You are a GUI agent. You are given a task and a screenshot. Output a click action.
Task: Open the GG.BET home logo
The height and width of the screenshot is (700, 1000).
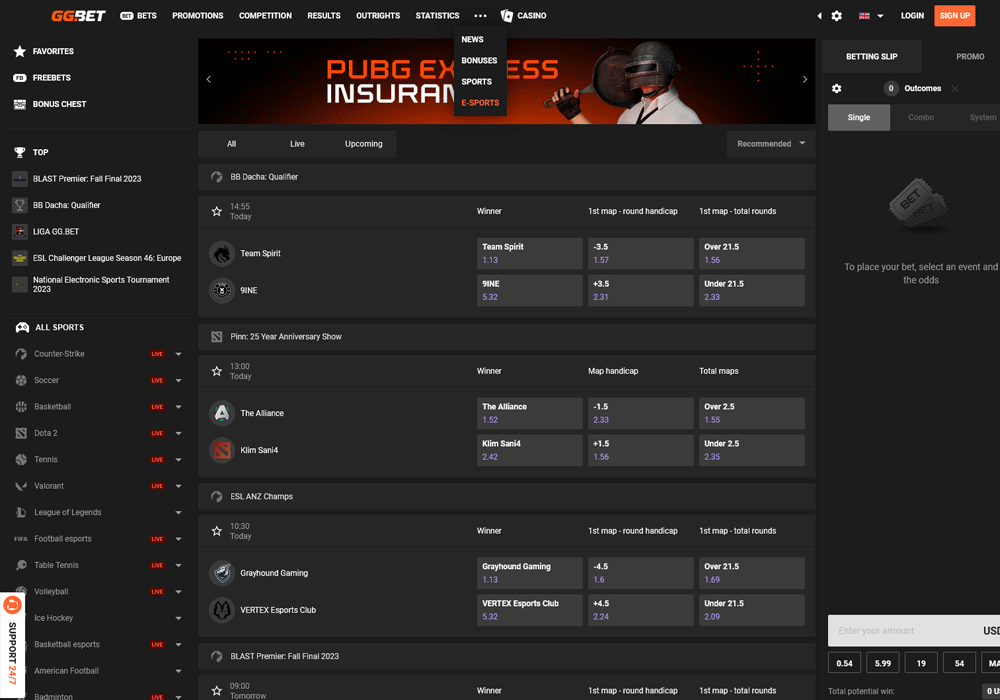pyautogui.click(x=78, y=15)
